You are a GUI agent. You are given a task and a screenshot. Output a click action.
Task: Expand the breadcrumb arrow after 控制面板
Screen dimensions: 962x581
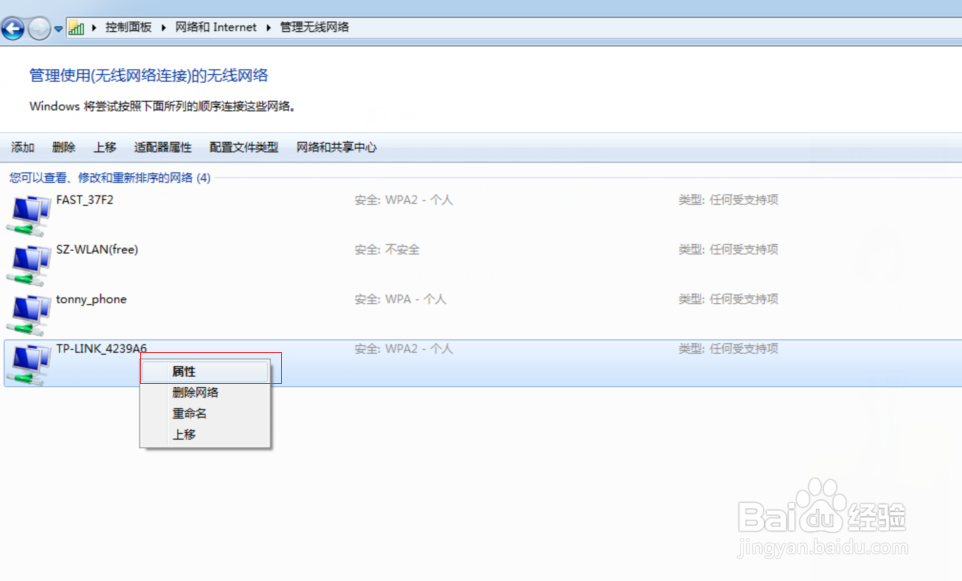[163, 27]
